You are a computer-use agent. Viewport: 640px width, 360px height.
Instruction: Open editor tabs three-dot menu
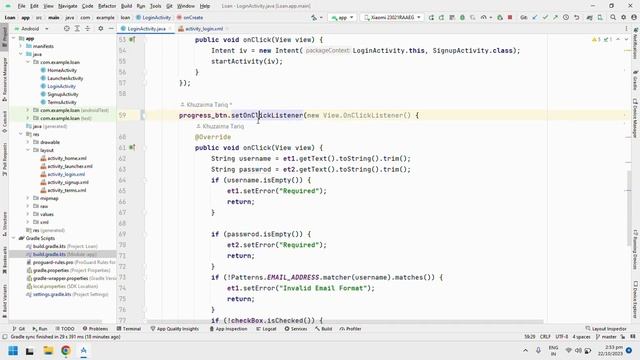(x=626, y=29)
